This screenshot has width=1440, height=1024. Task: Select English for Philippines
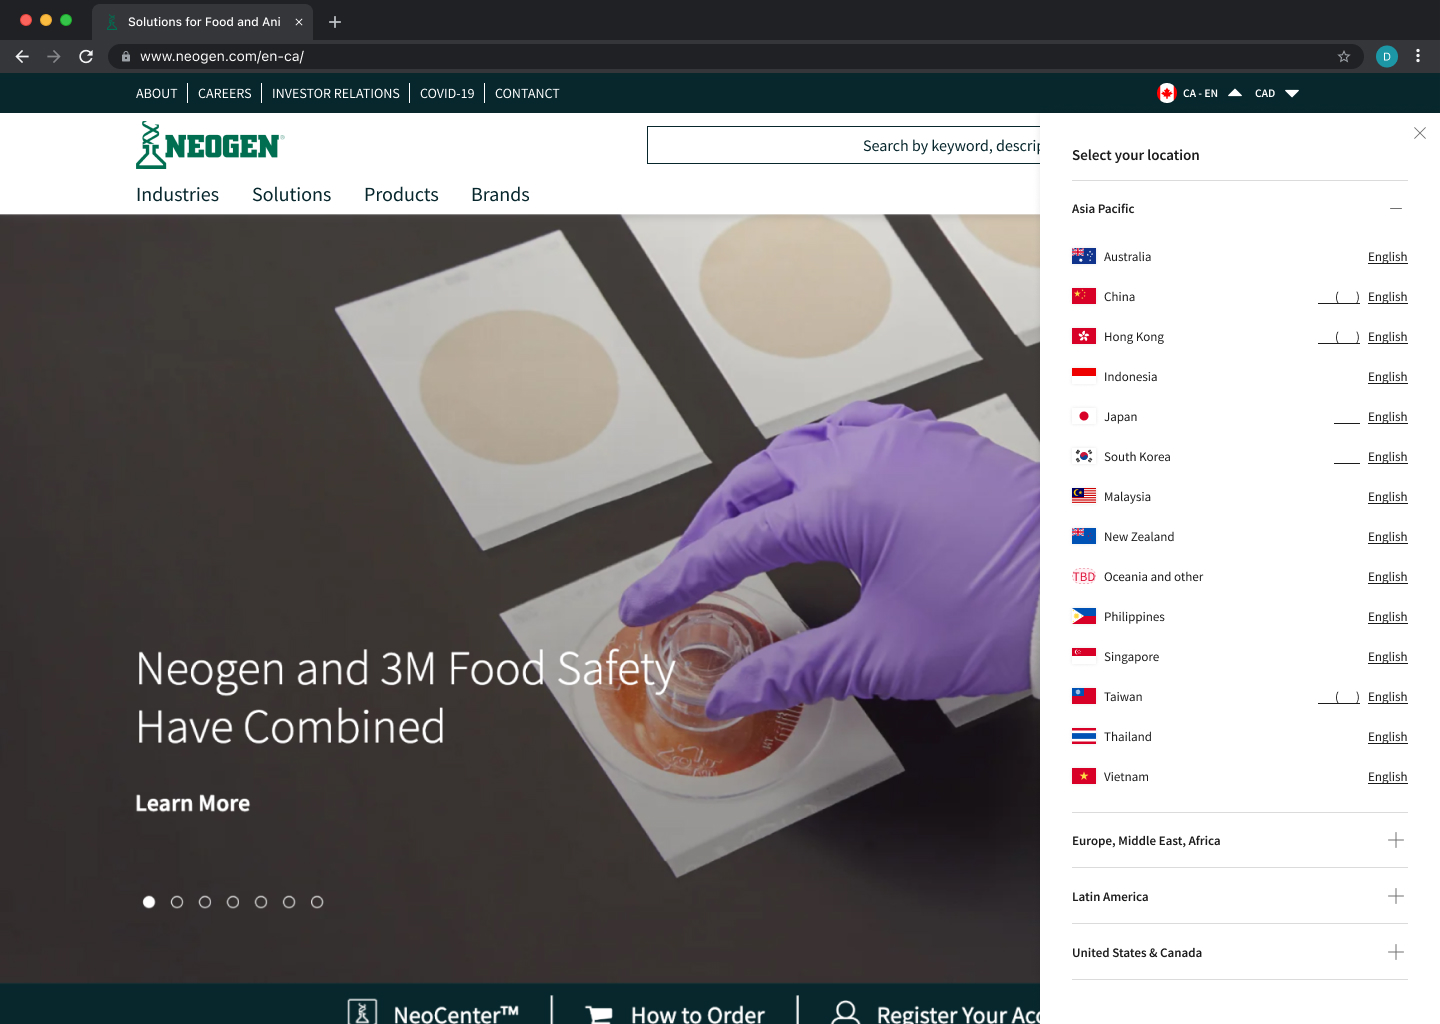tap(1387, 617)
